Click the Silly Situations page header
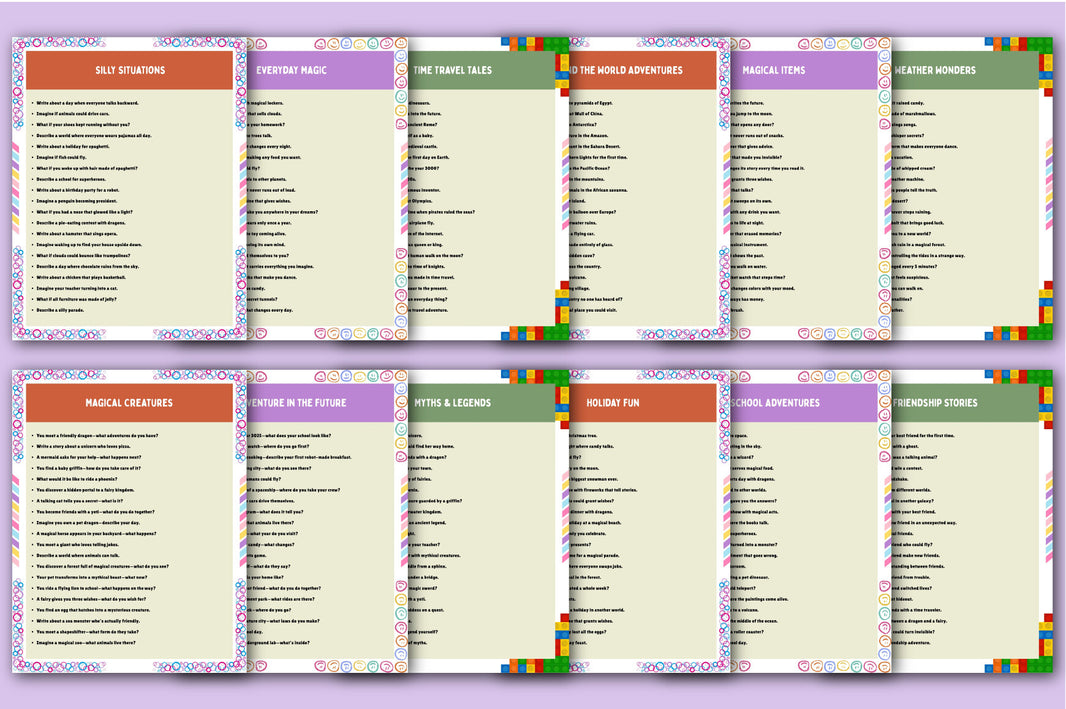This screenshot has width=1066, height=709. tap(130, 70)
